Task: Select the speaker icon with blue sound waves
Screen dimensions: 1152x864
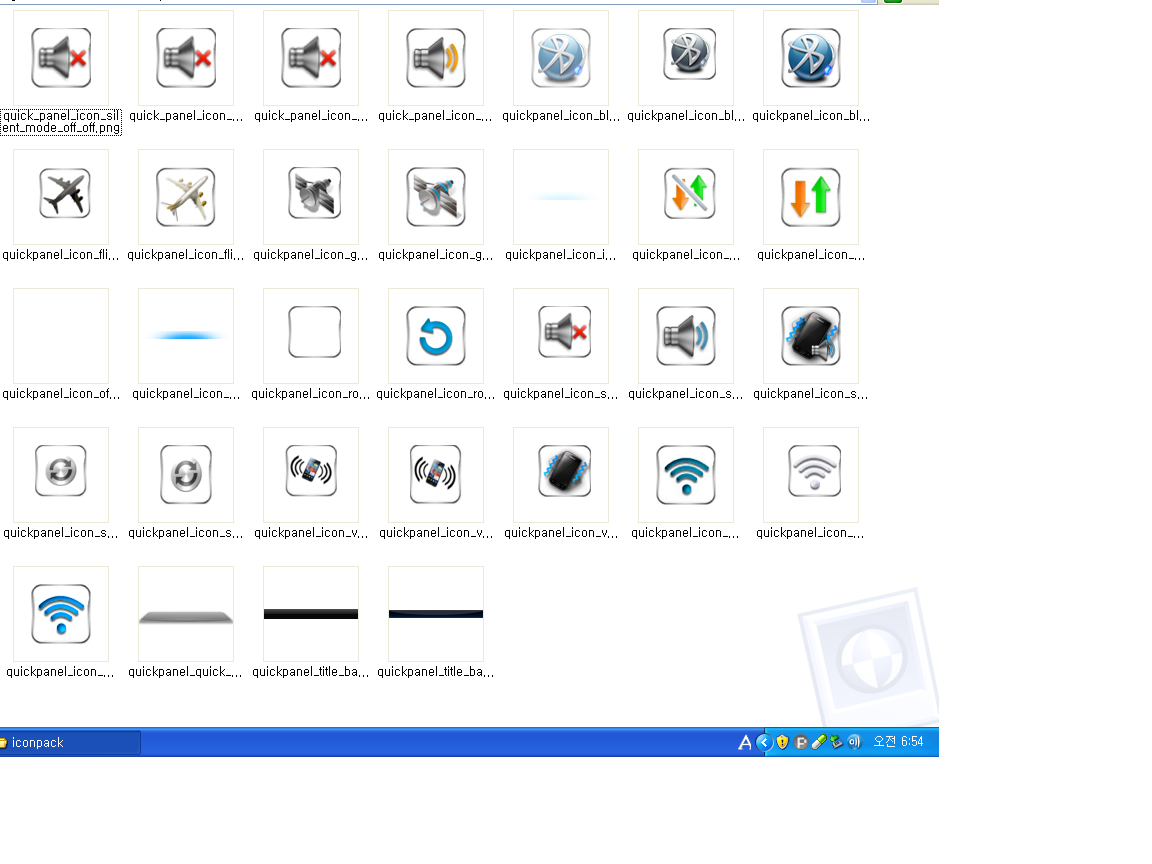Action: pyautogui.click(x=686, y=336)
